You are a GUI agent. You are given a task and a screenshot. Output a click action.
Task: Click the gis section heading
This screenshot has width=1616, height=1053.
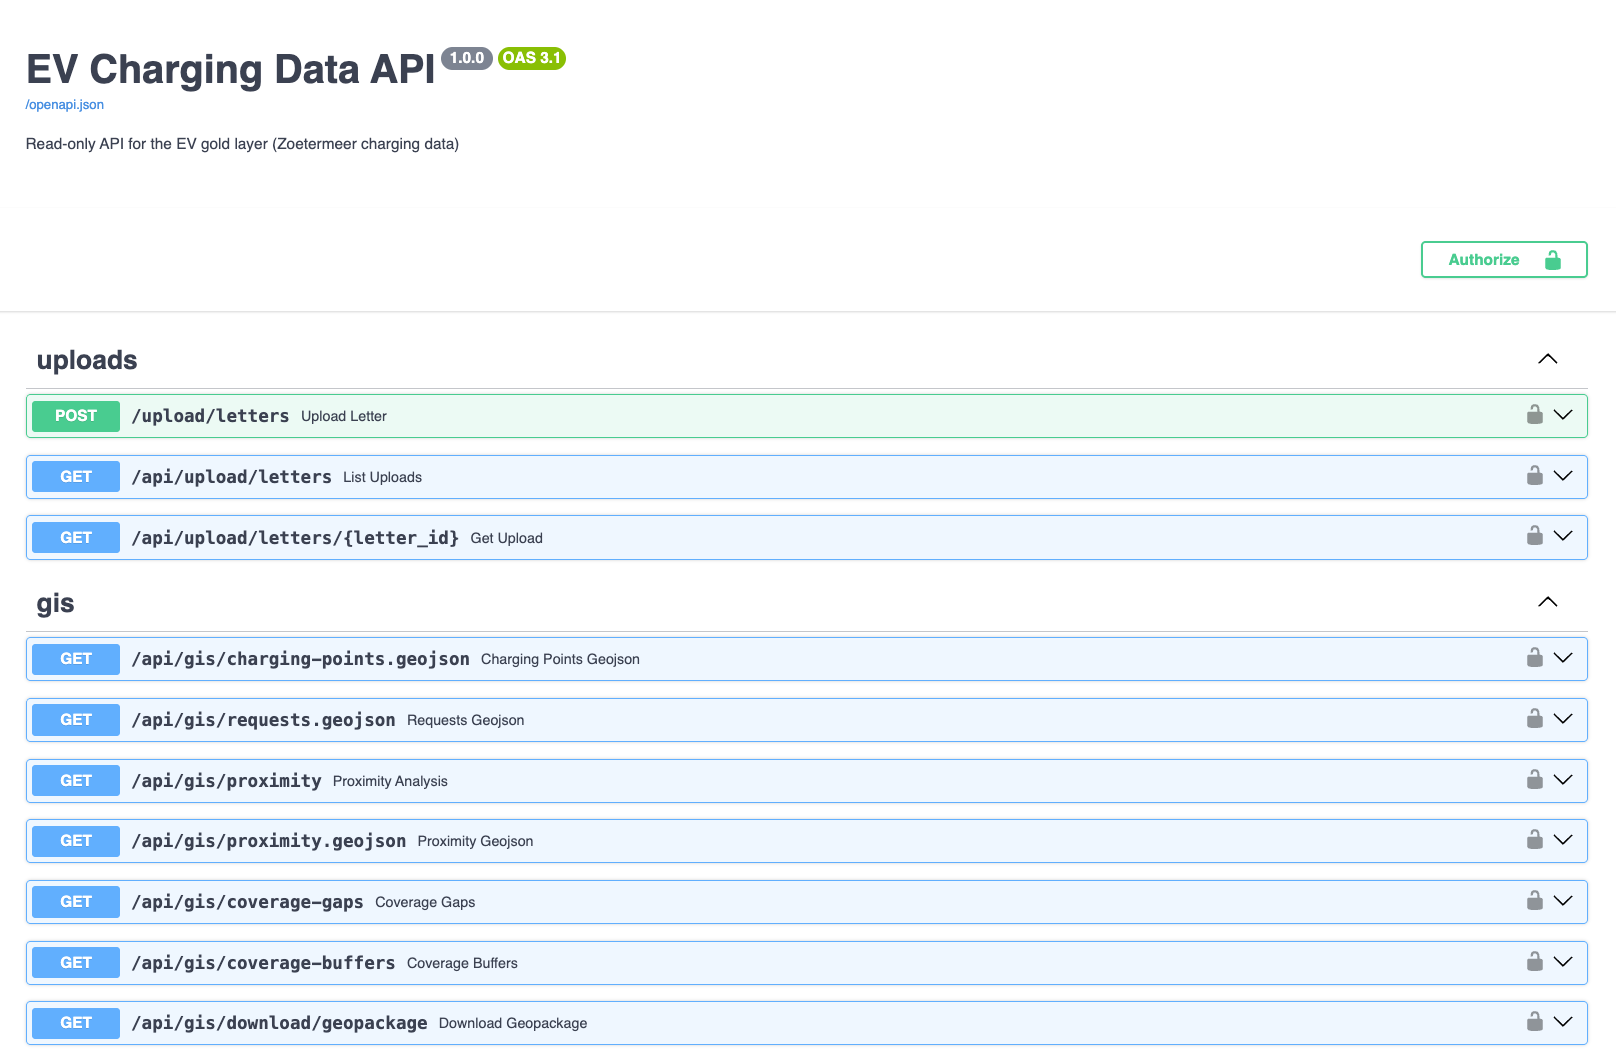pos(55,602)
